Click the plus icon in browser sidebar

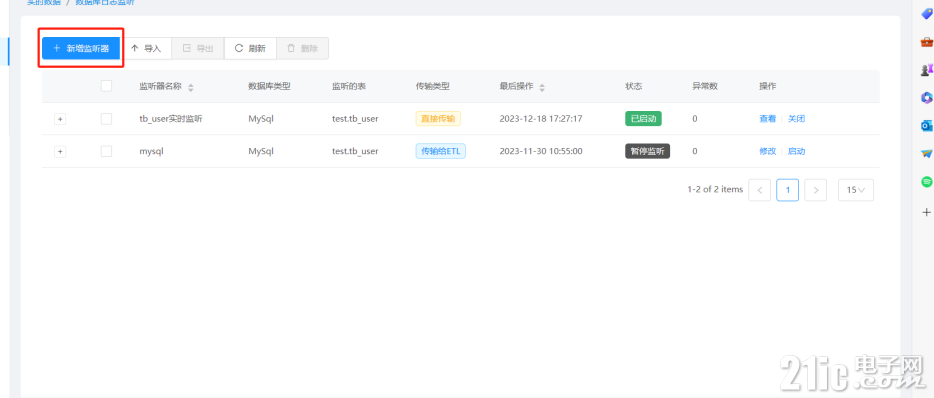[x=926, y=212]
